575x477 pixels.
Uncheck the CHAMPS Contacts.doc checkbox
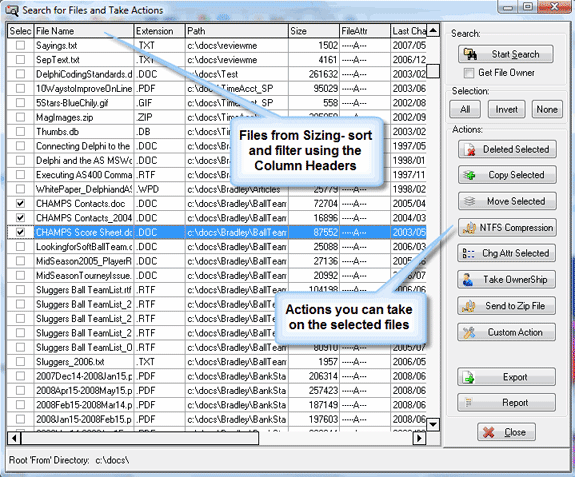tap(21, 203)
